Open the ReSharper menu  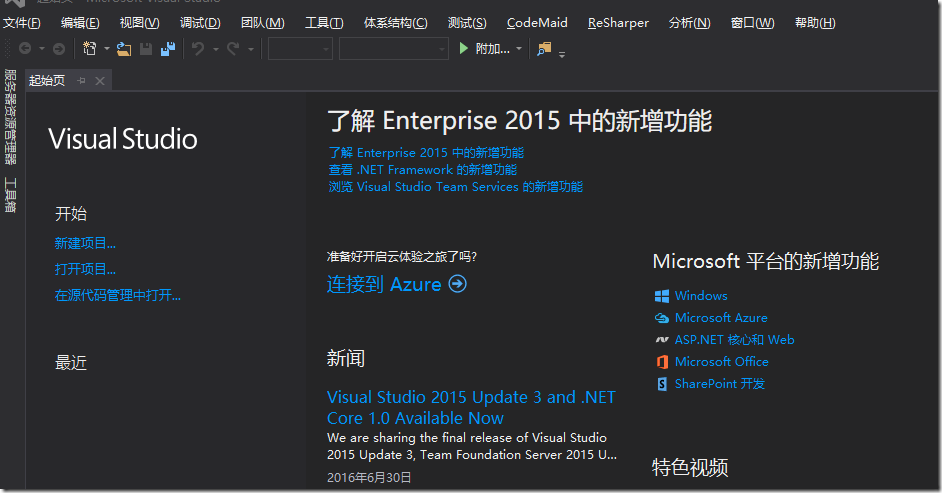(617, 22)
